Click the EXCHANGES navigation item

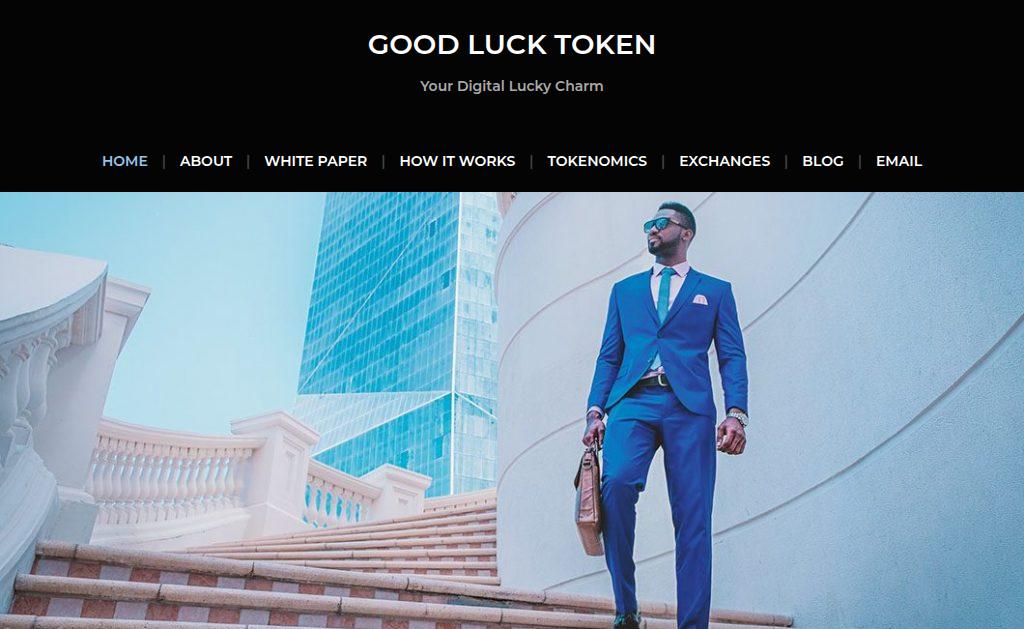click(x=724, y=161)
